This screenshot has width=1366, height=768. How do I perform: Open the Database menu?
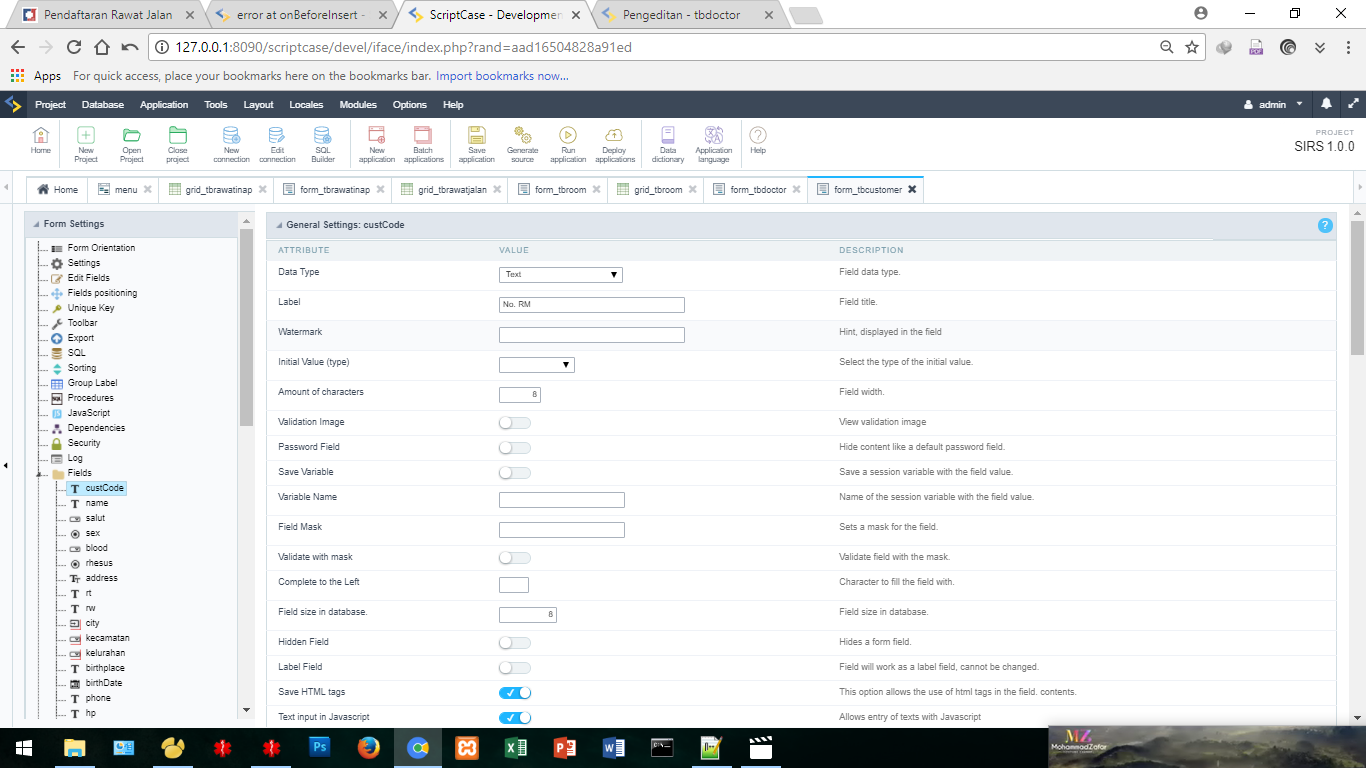pyautogui.click(x=103, y=104)
